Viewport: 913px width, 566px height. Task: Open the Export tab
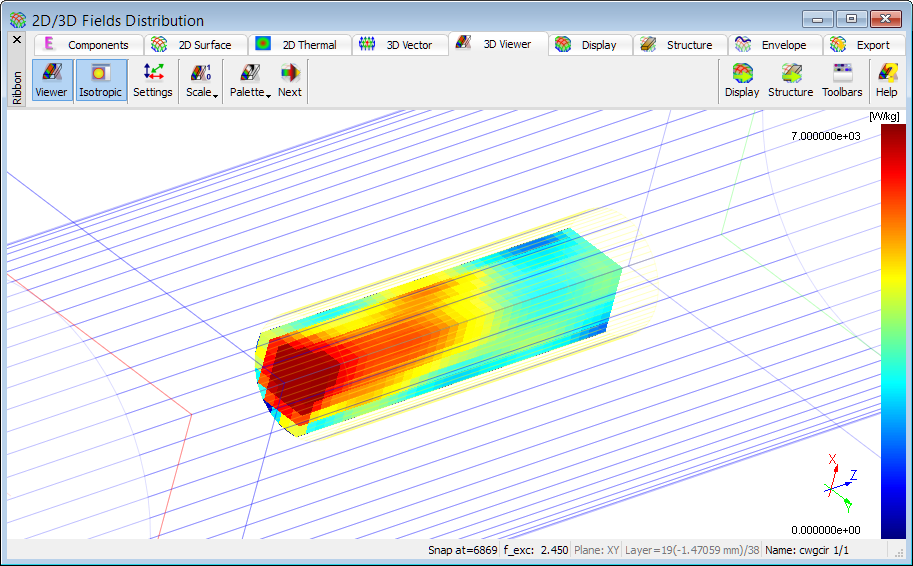coord(862,45)
